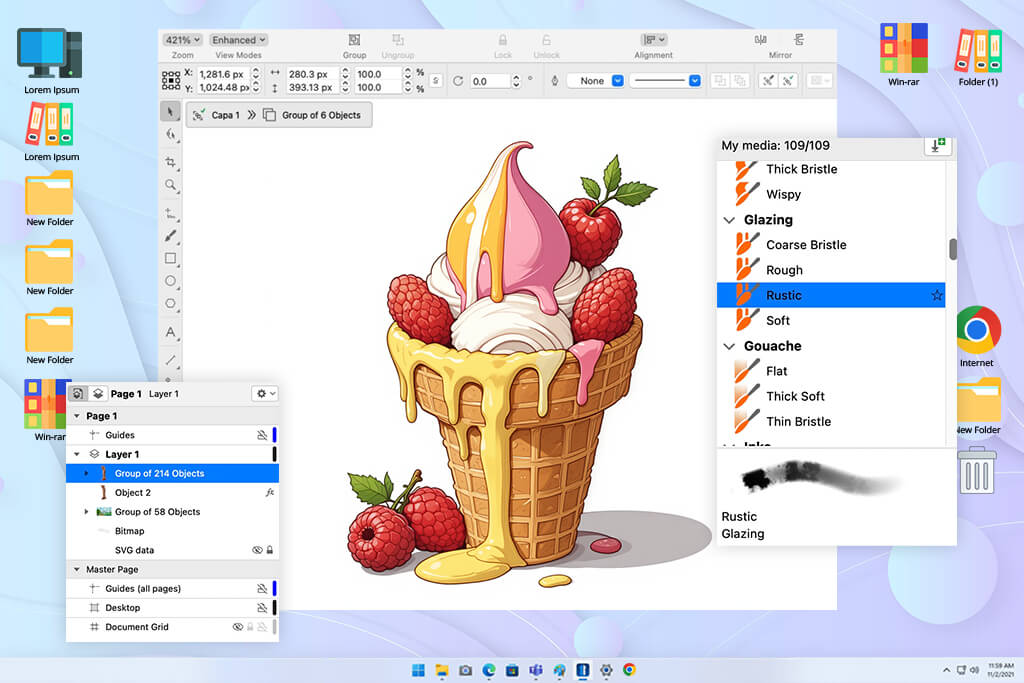Click the outline pen icon

click(x=554, y=81)
